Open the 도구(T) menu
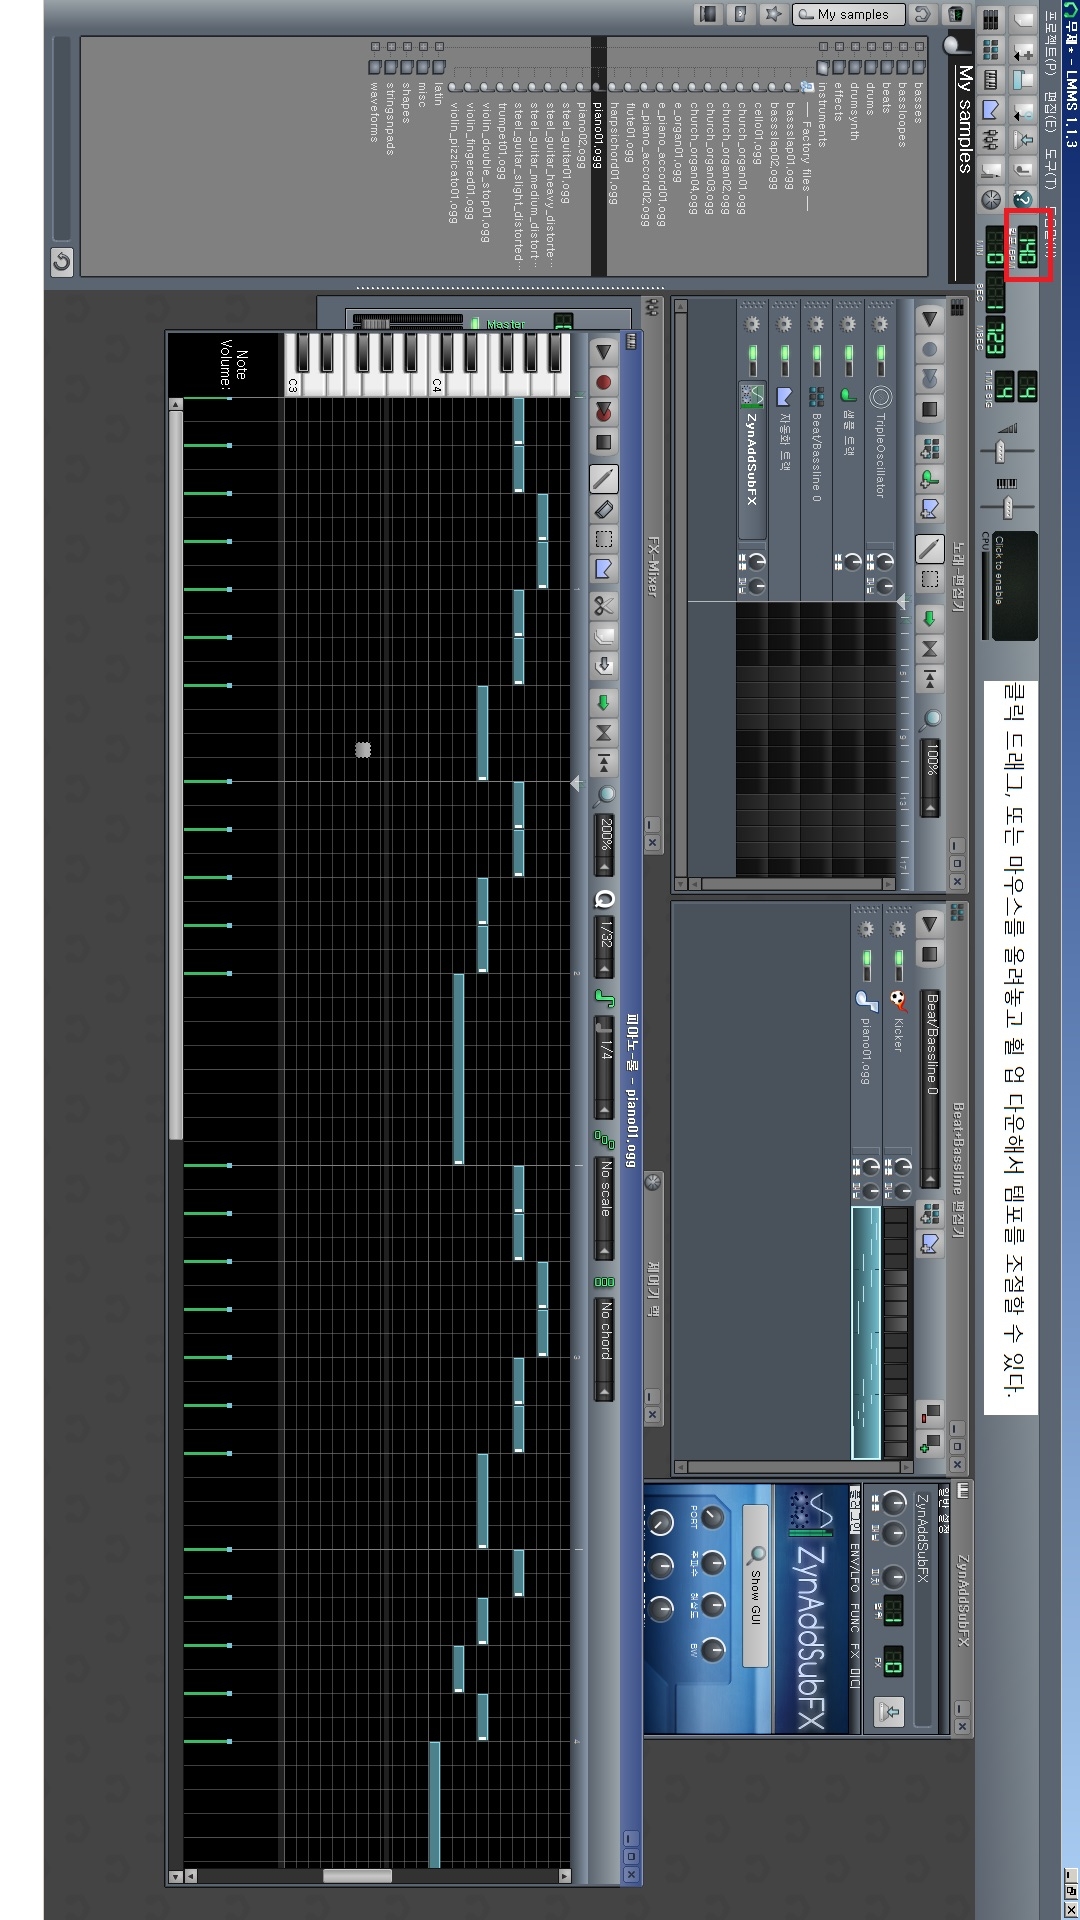 pos(1050,169)
